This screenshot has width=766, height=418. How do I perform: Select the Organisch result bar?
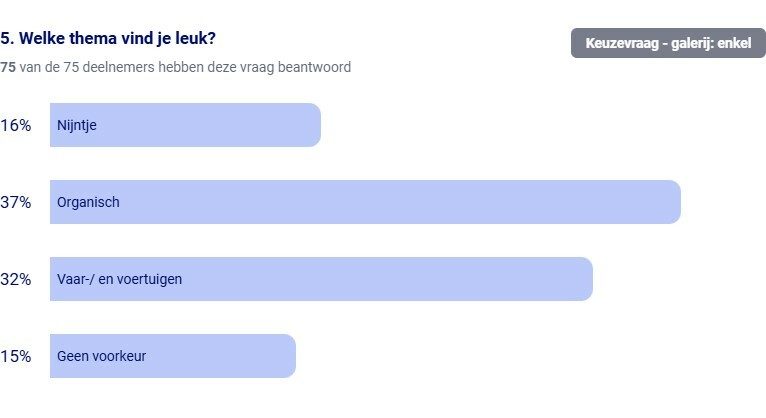[365, 202]
